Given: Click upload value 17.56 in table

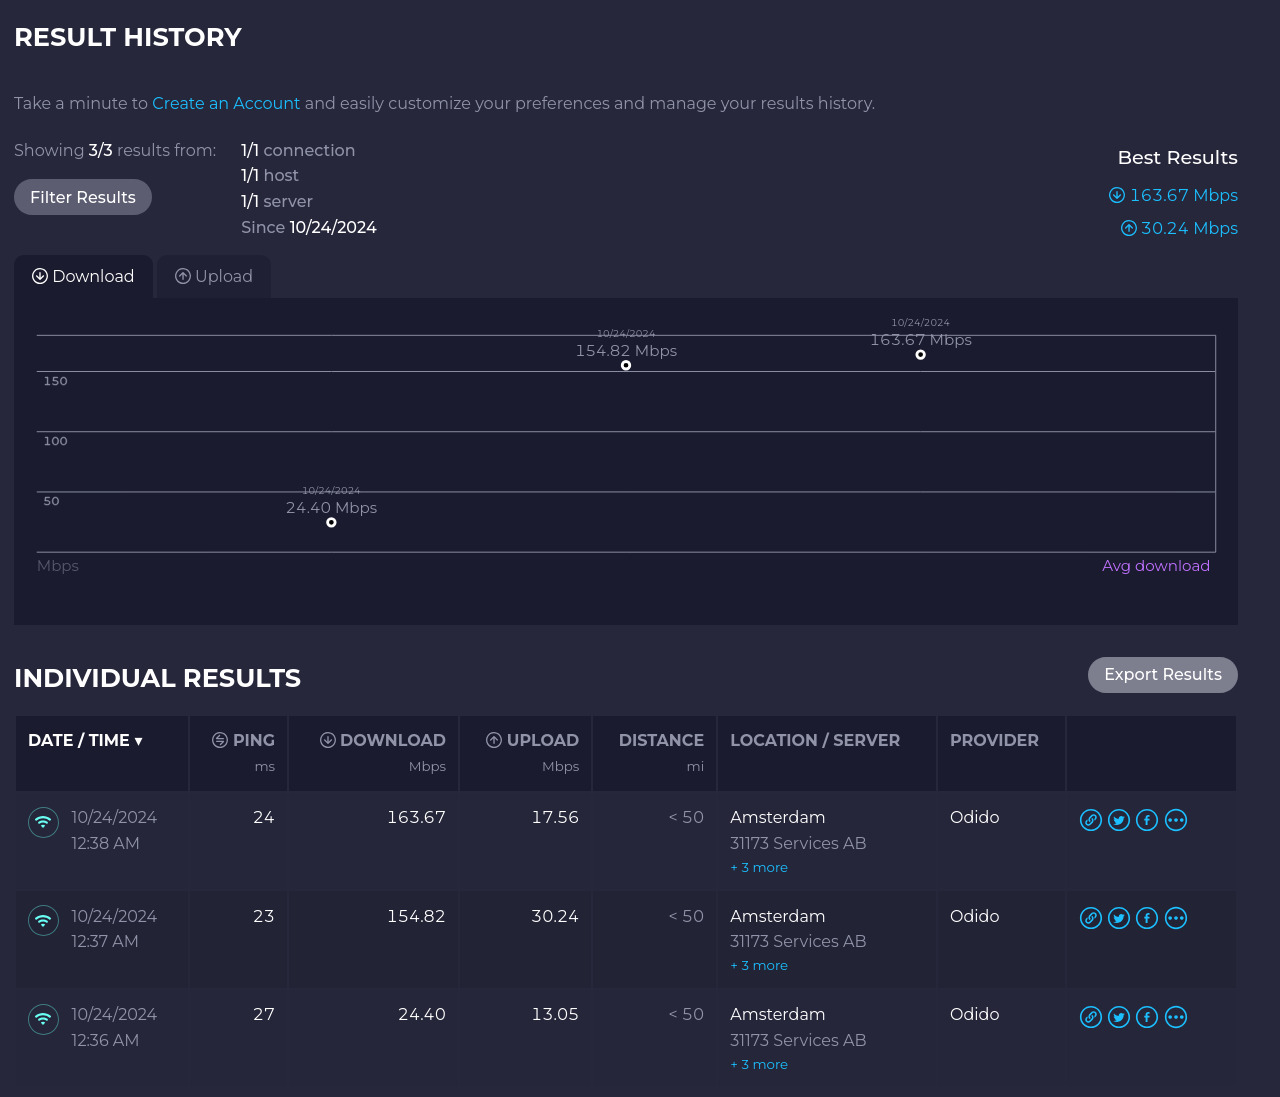Looking at the screenshot, I should 555,817.
